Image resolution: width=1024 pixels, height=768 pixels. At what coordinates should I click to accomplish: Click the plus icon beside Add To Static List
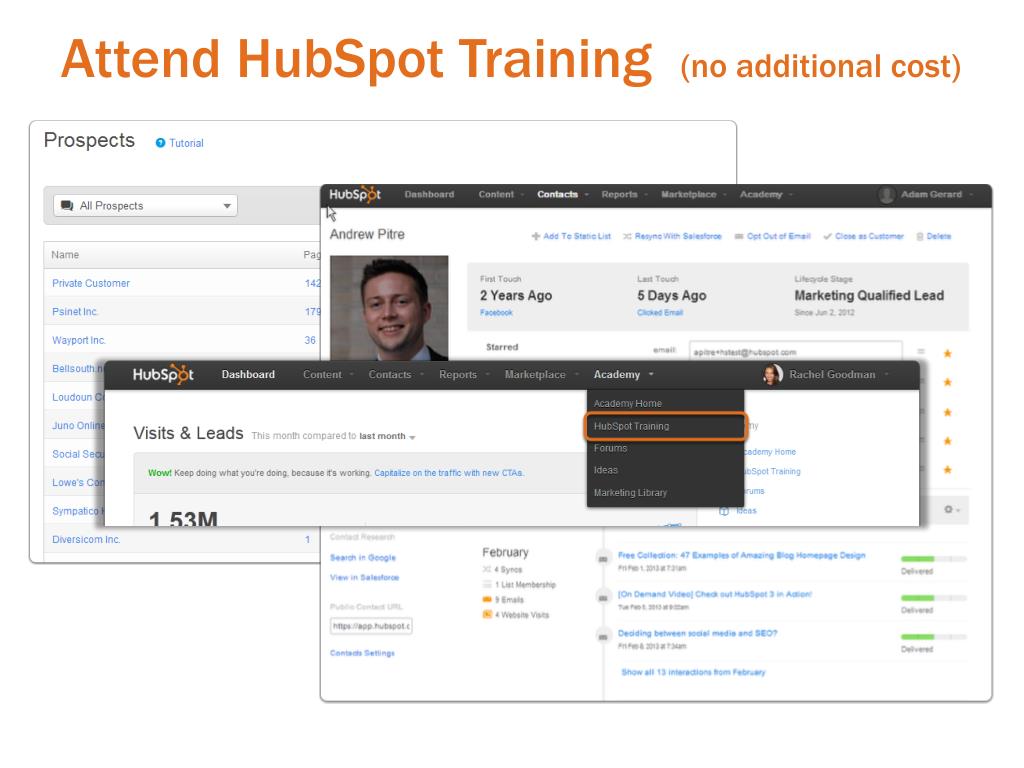(x=536, y=236)
